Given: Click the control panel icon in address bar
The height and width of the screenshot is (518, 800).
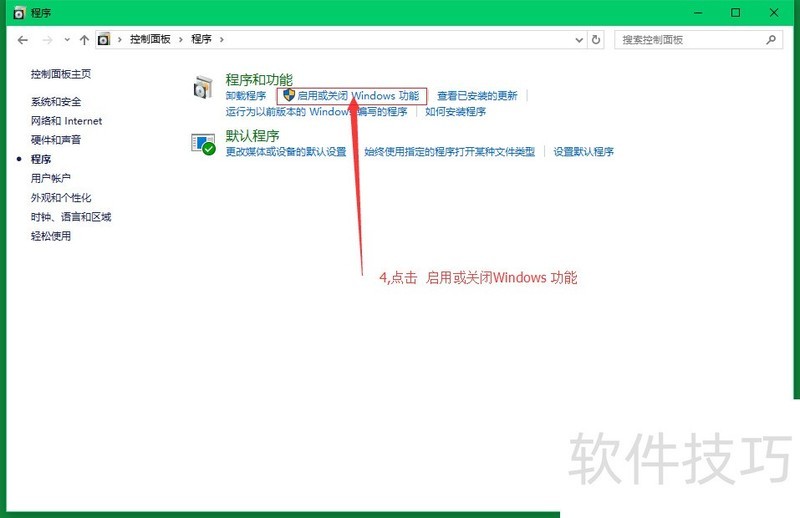Looking at the screenshot, I should pos(104,39).
